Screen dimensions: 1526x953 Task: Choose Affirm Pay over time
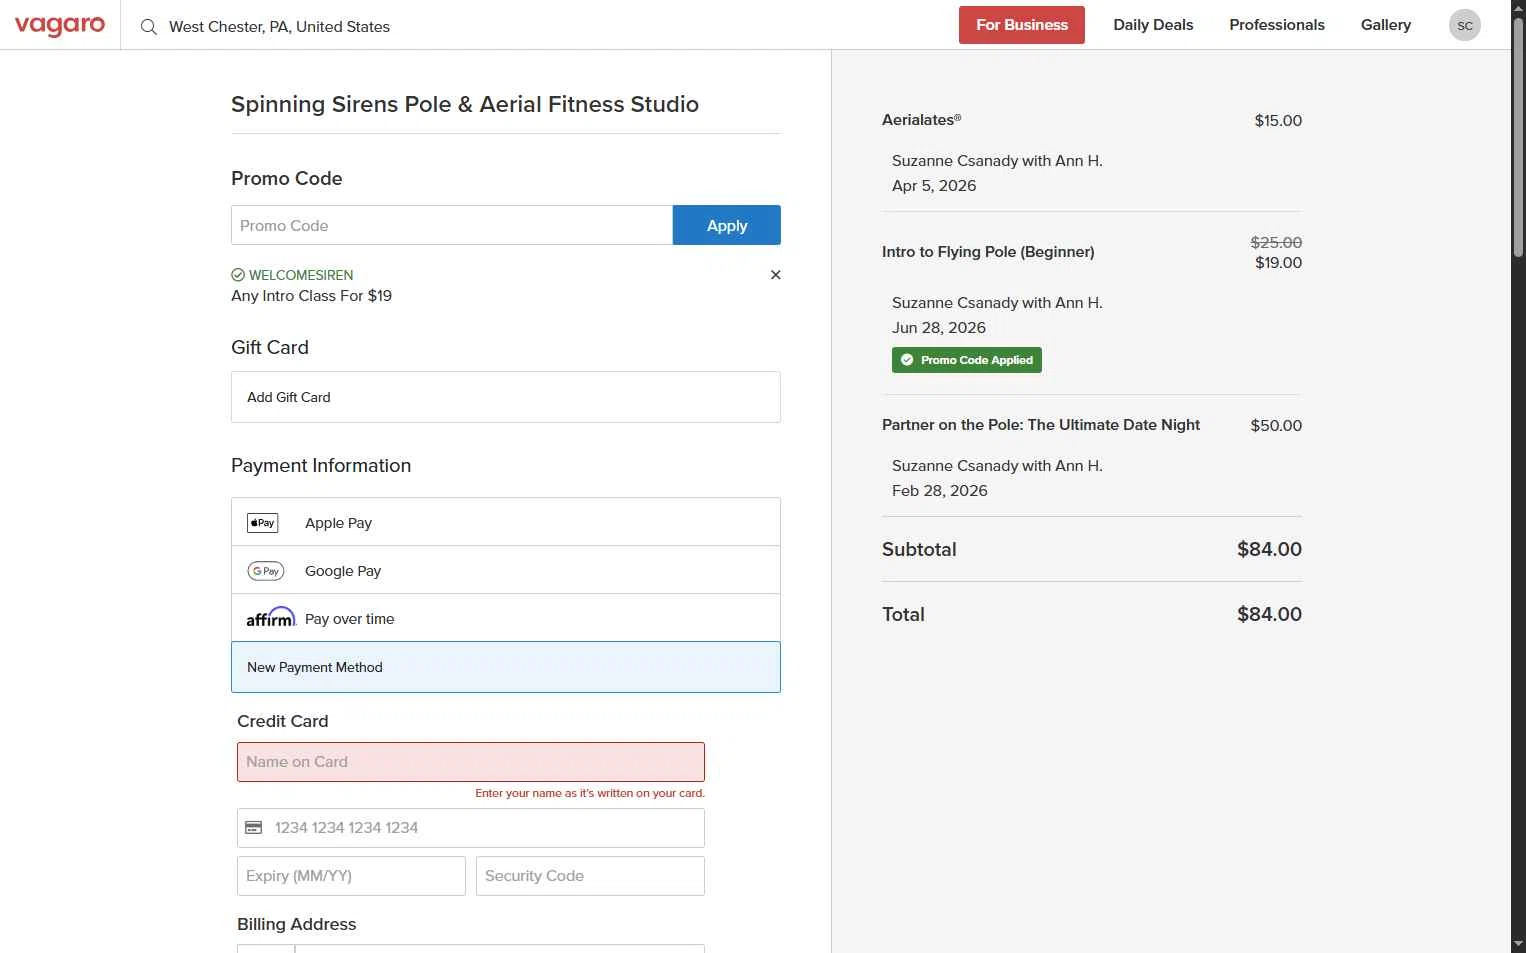click(x=506, y=618)
